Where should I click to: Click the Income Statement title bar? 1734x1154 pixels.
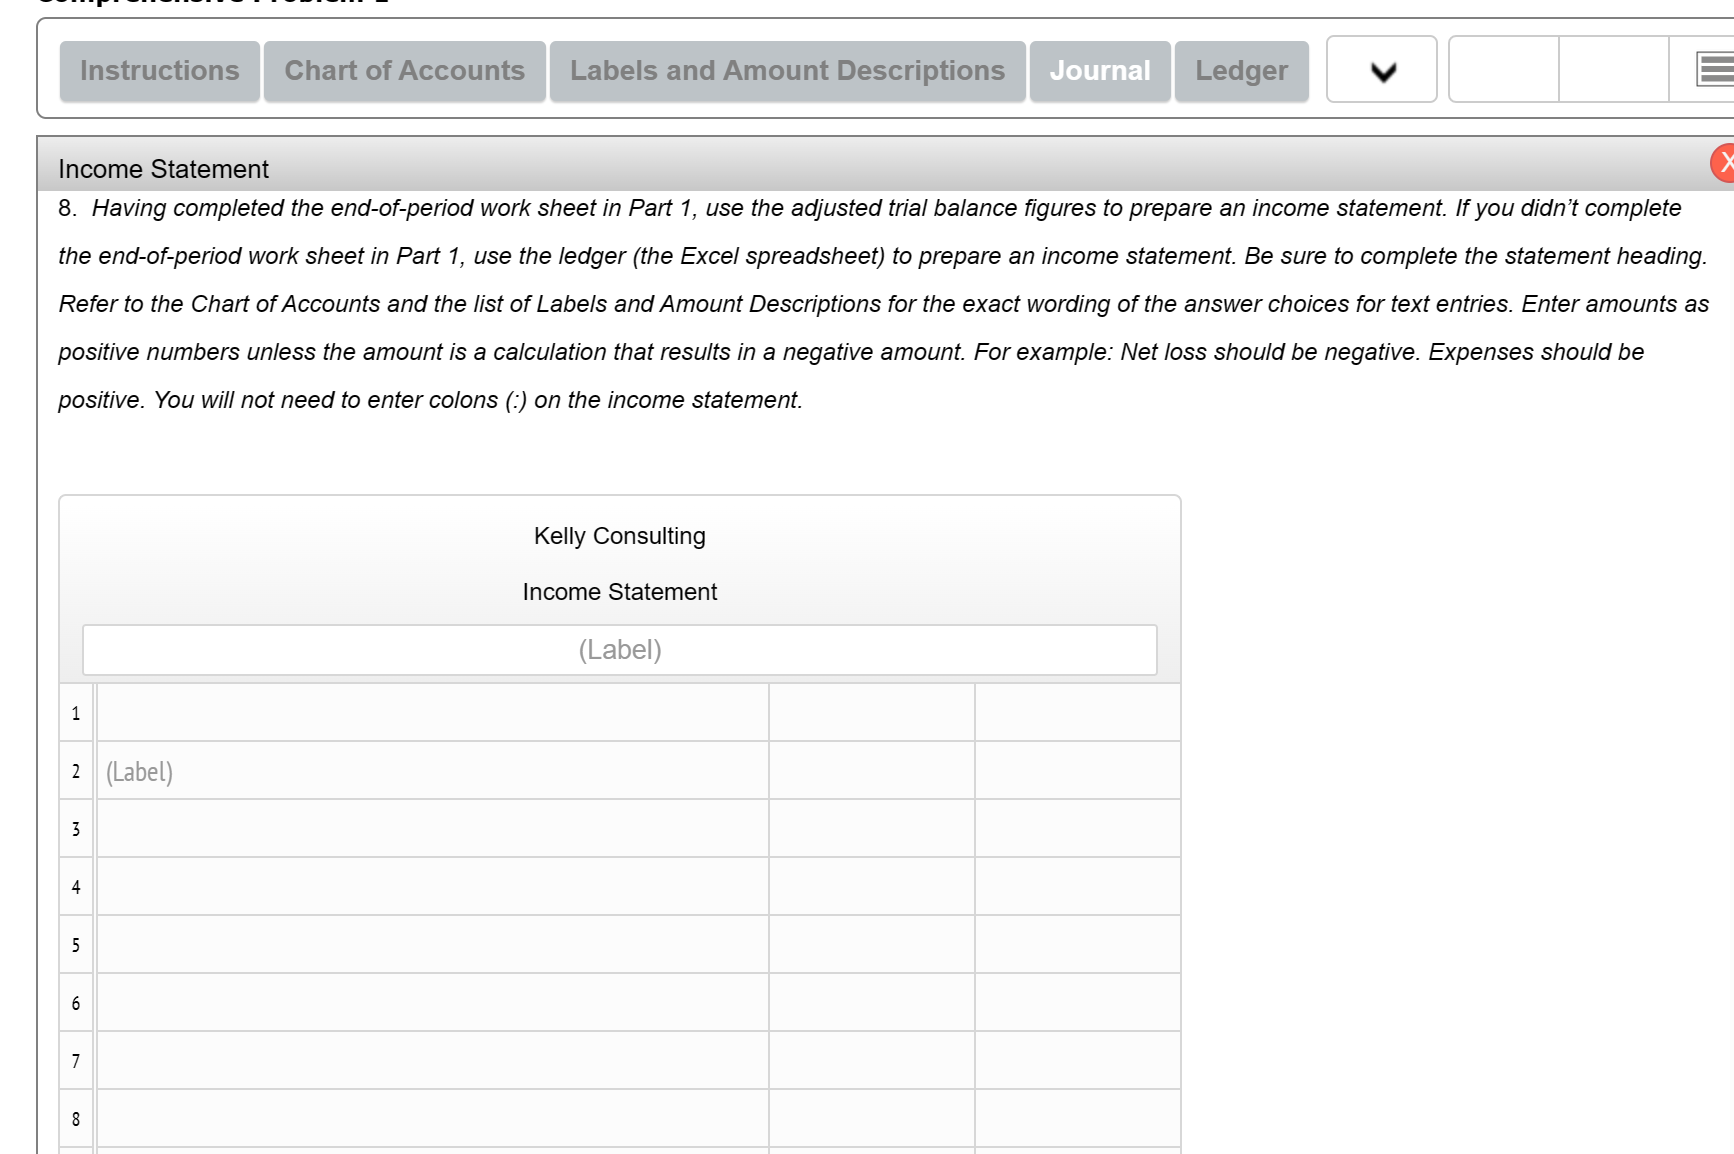coord(163,169)
